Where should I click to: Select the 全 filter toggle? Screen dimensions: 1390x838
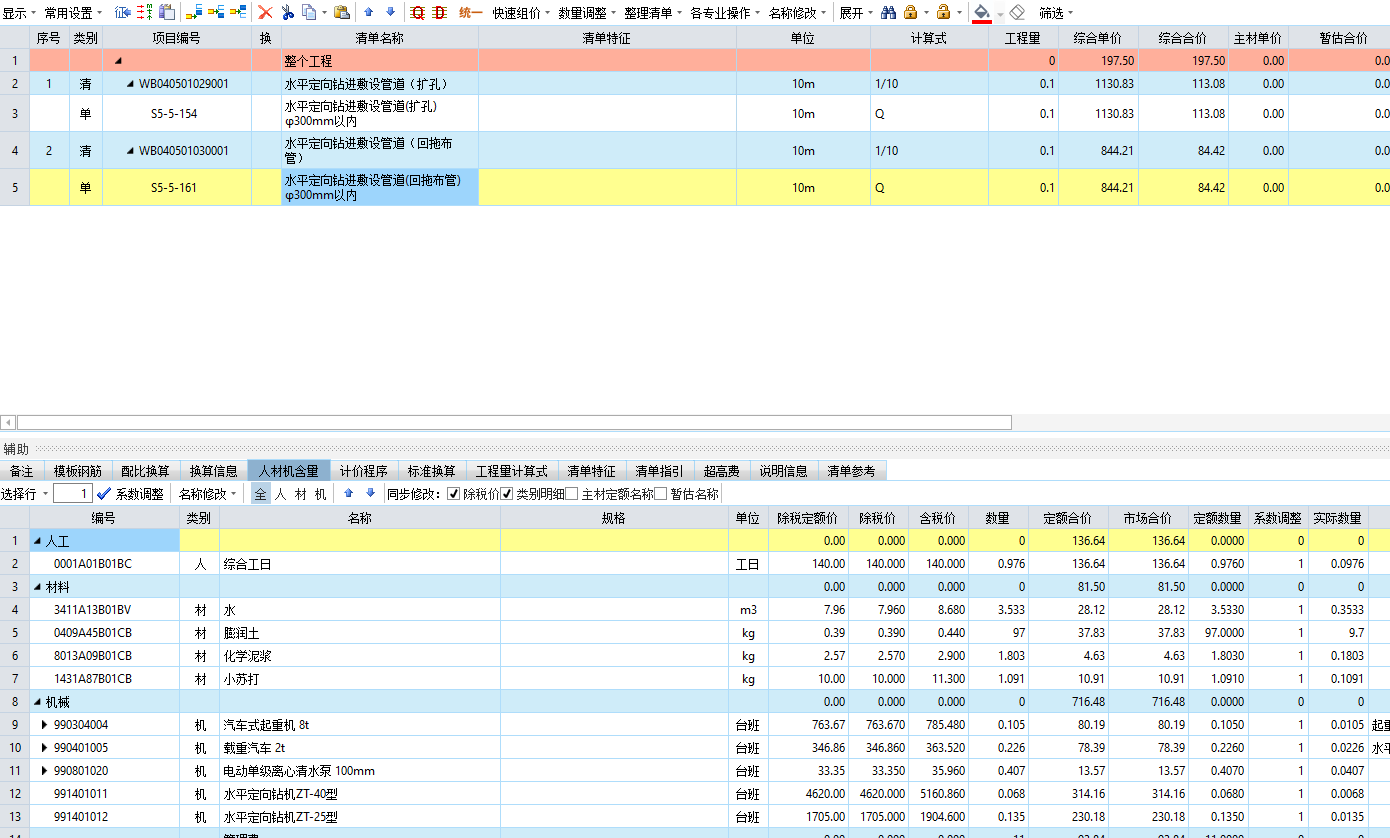pos(260,494)
